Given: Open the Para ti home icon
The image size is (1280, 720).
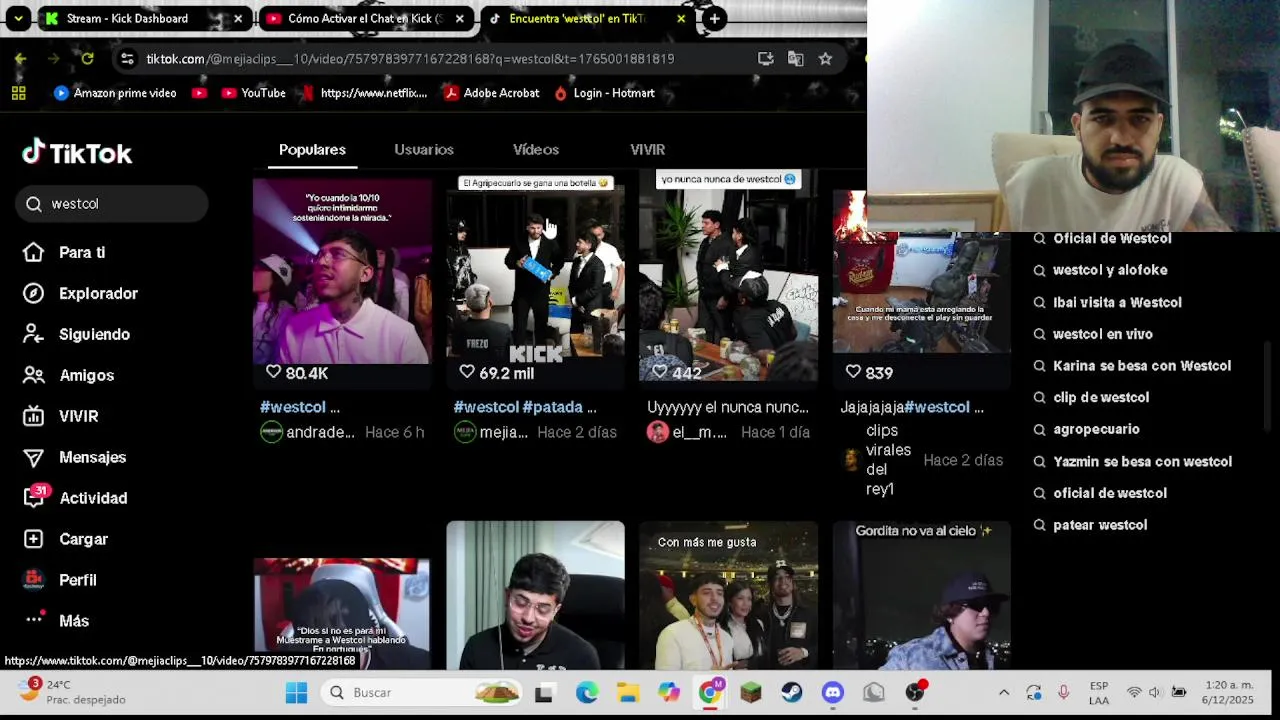Looking at the screenshot, I should point(33,252).
